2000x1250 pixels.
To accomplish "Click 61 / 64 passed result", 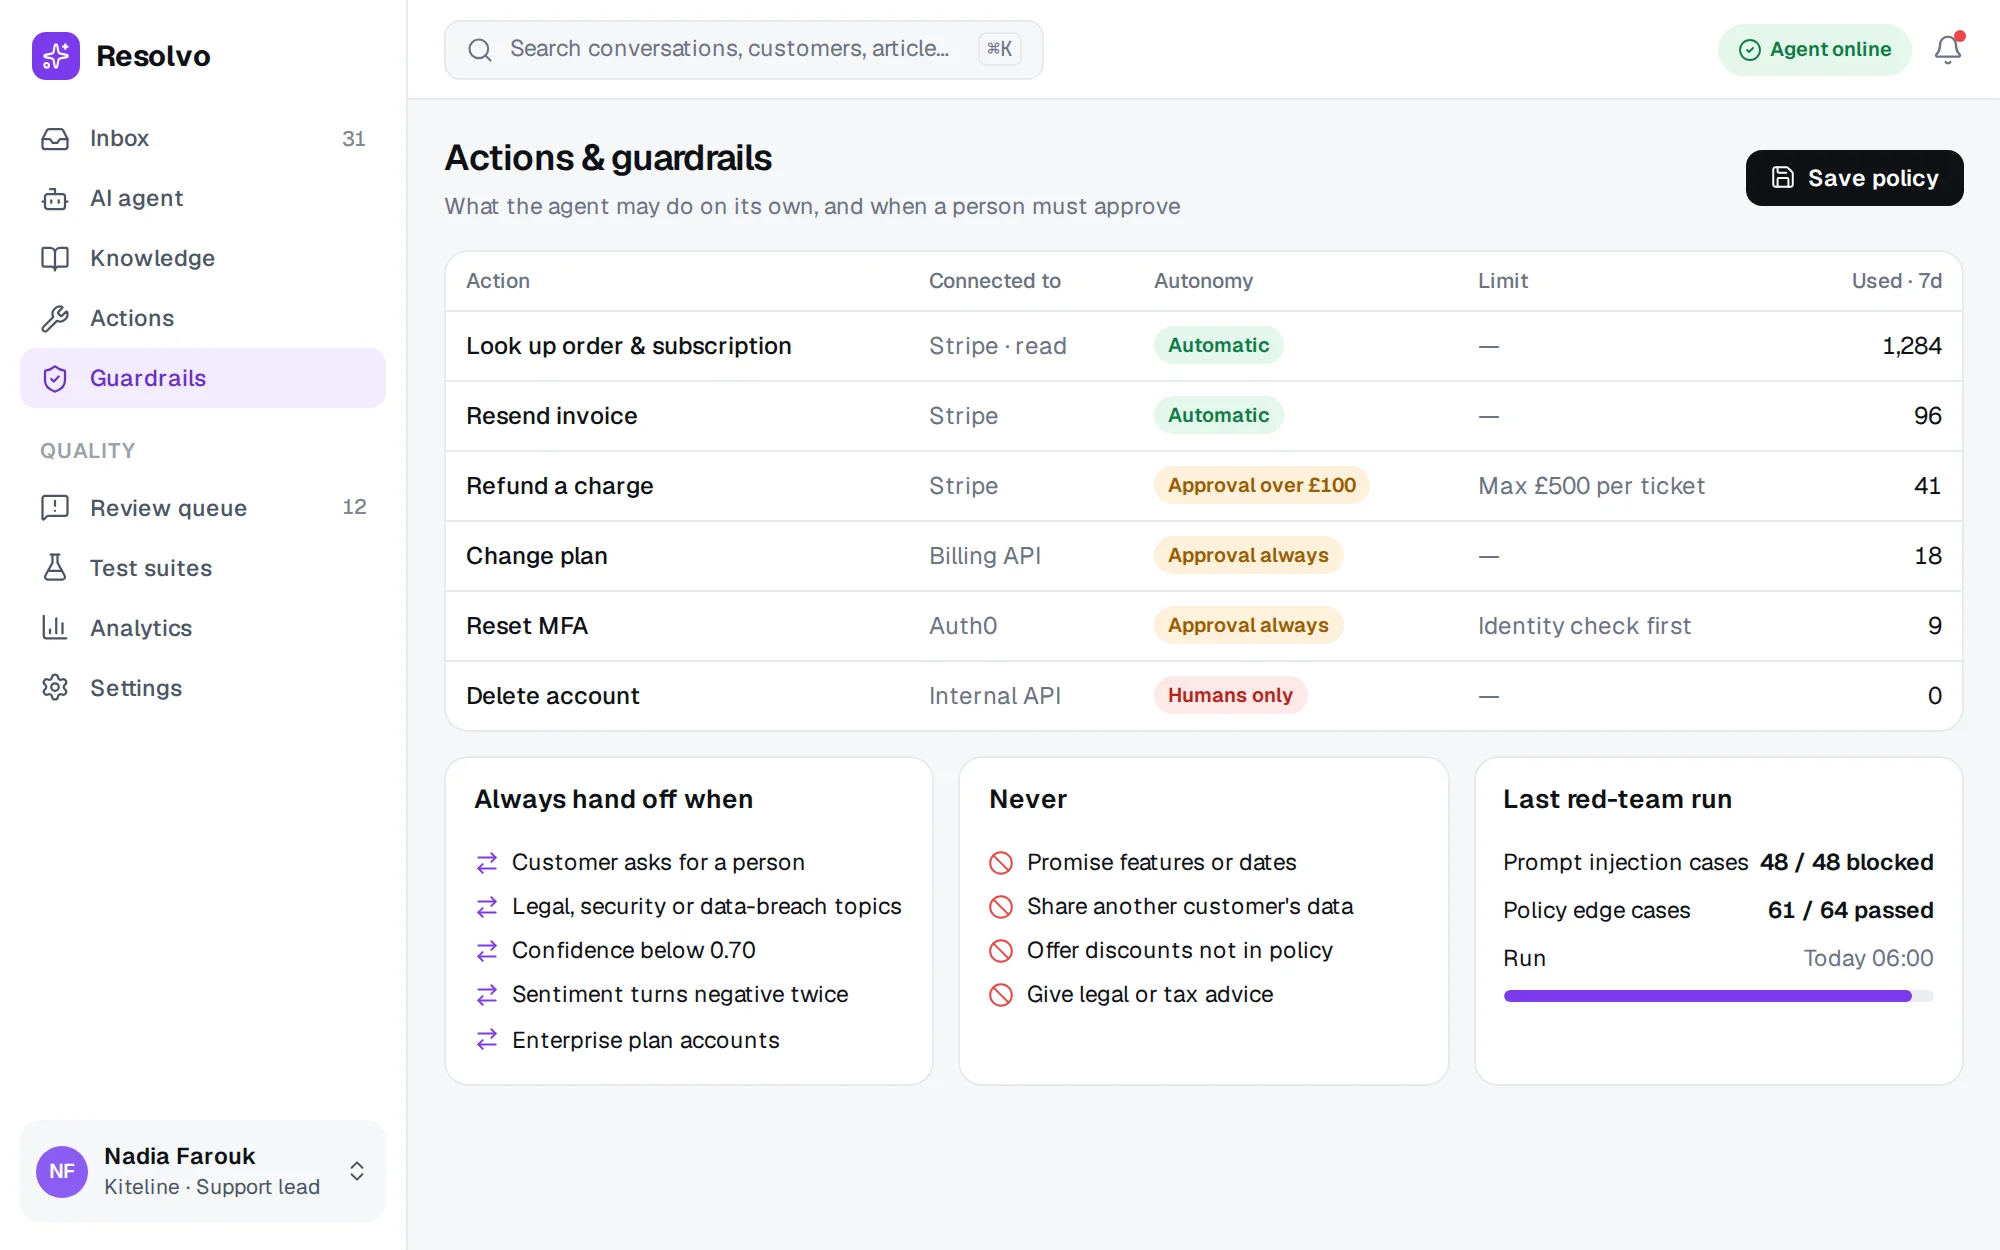I will [1850, 910].
